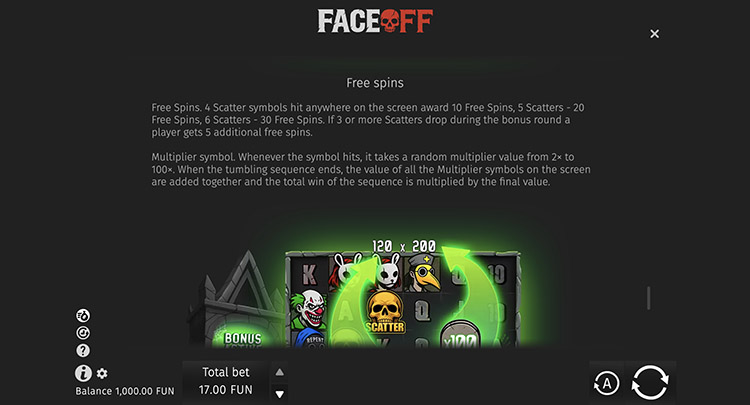Click the info "i" icon

pos(83,373)
